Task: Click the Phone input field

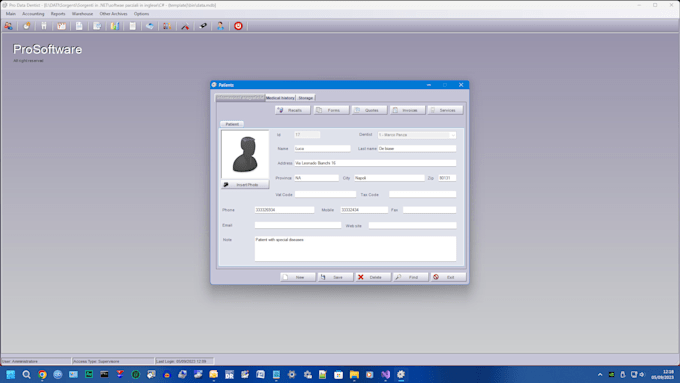Action: pos(284,210)
